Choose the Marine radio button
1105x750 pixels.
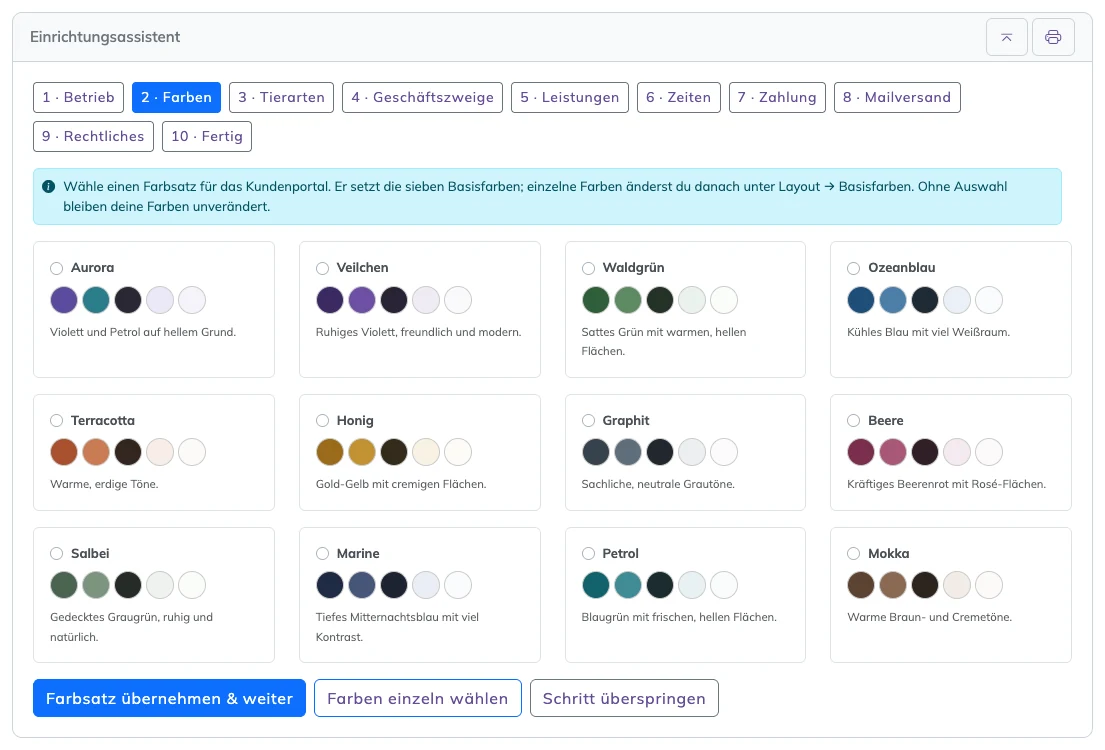pos(322,553)
